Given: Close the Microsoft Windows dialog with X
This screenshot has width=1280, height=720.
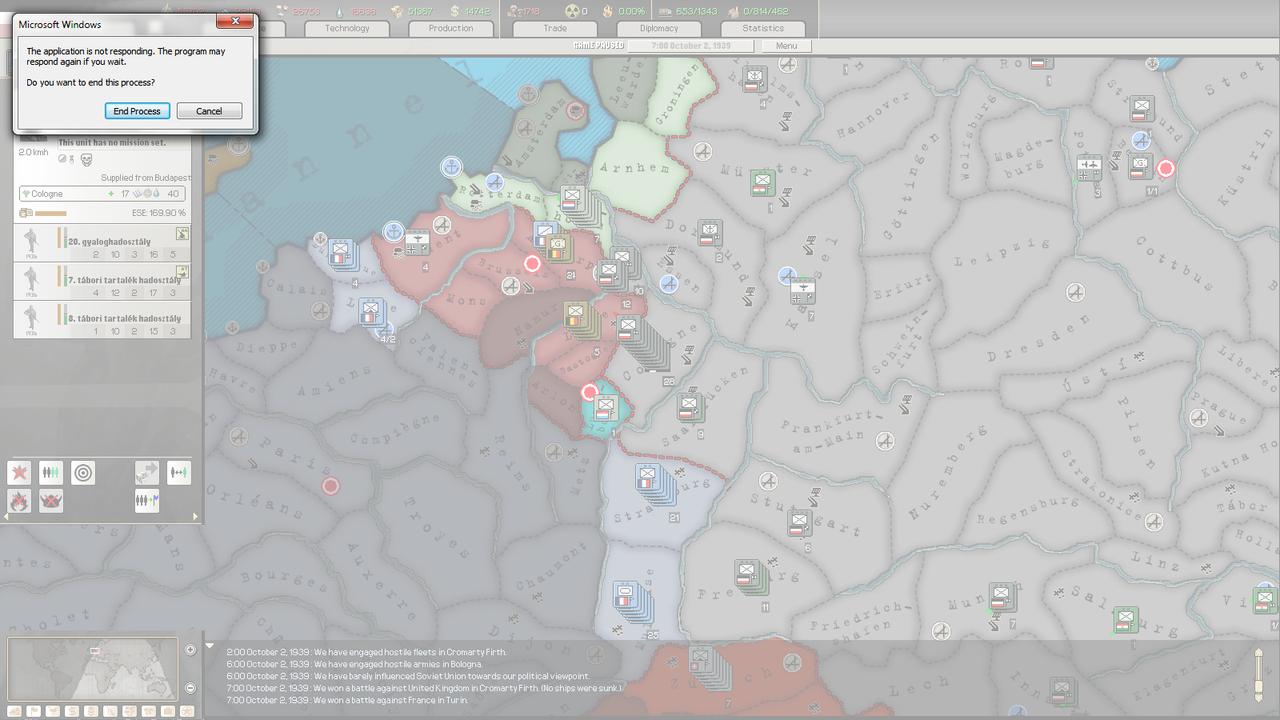Looking at the screenshot, I should (x=235, y=20).
